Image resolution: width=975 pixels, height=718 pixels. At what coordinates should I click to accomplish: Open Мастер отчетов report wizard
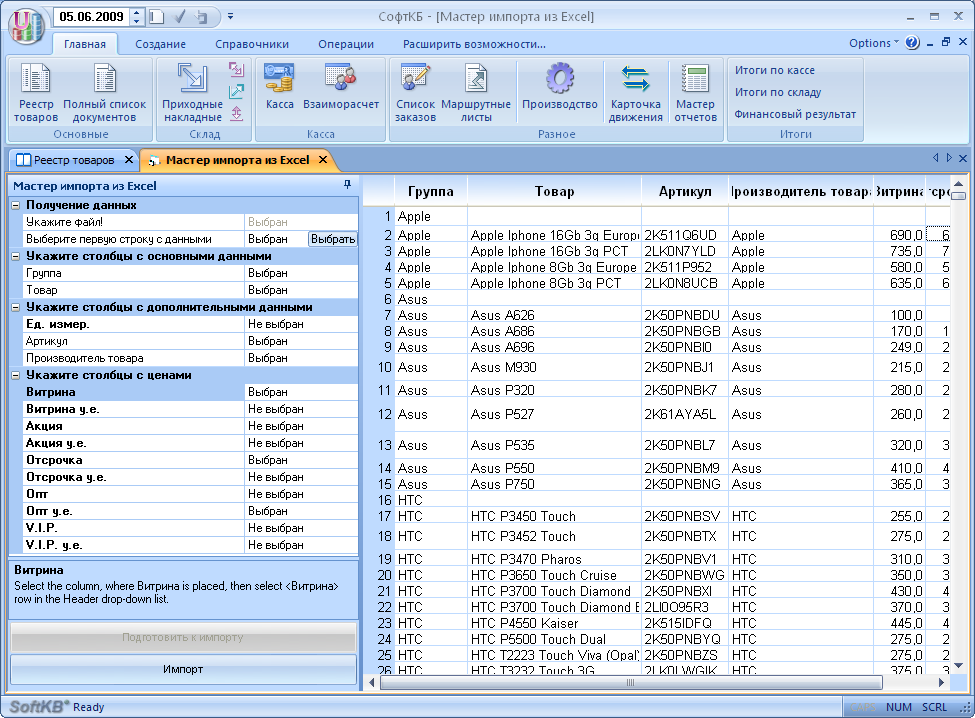pyautogui.click(x=695, y=93)
